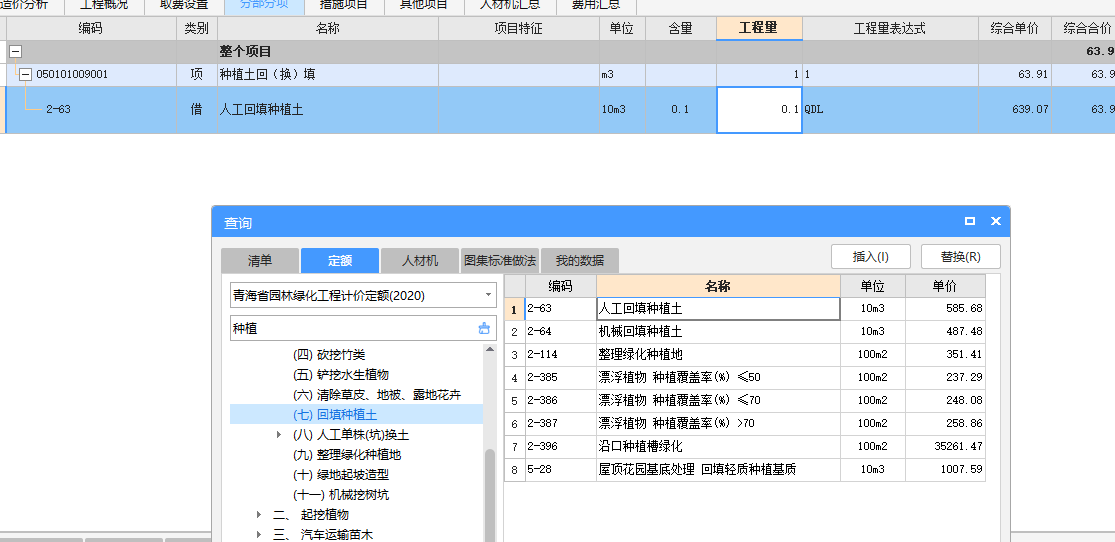The height and width of the screenshot is (542, 1115).
Task: Click the 种植土回(换)填 name cell
Action: (327, 74)
